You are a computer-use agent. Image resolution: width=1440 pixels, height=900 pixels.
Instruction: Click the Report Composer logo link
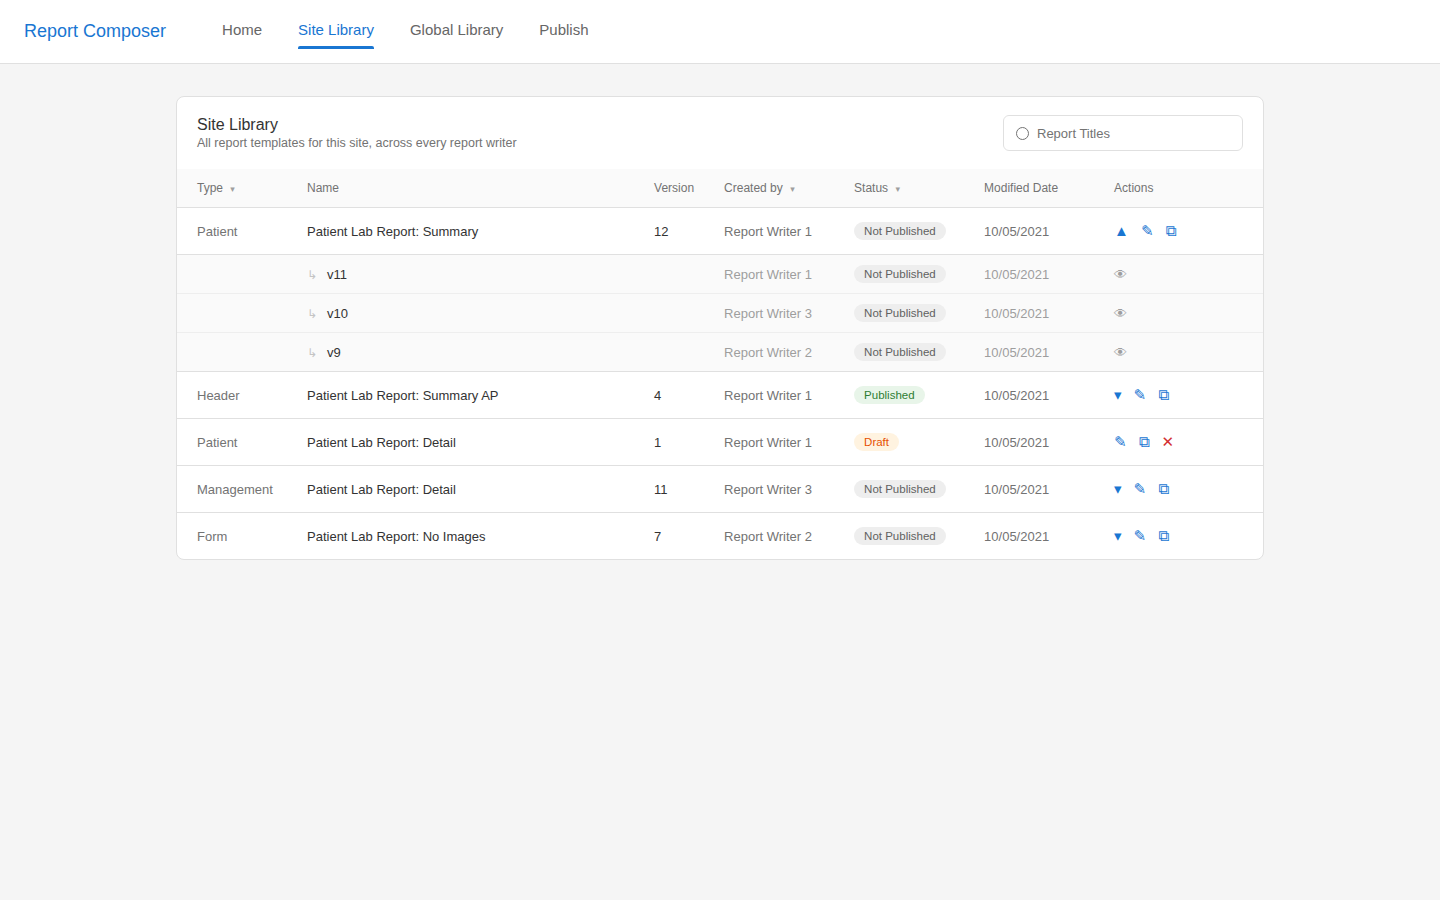pos(95,31)
